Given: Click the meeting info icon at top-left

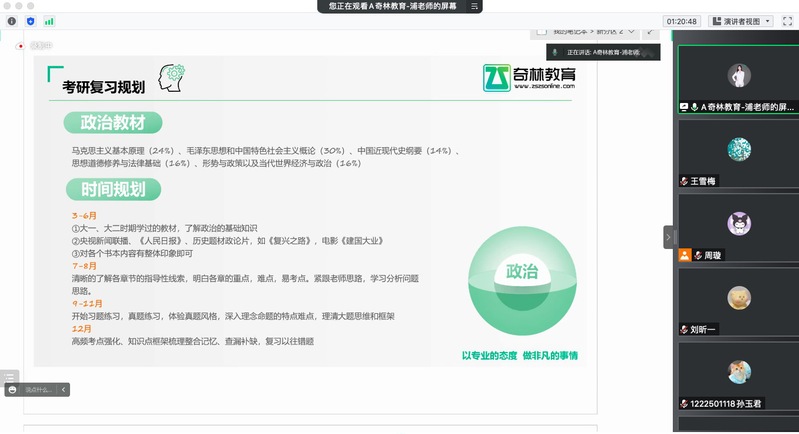Looking at the screenshot, I should pos(12,21).
